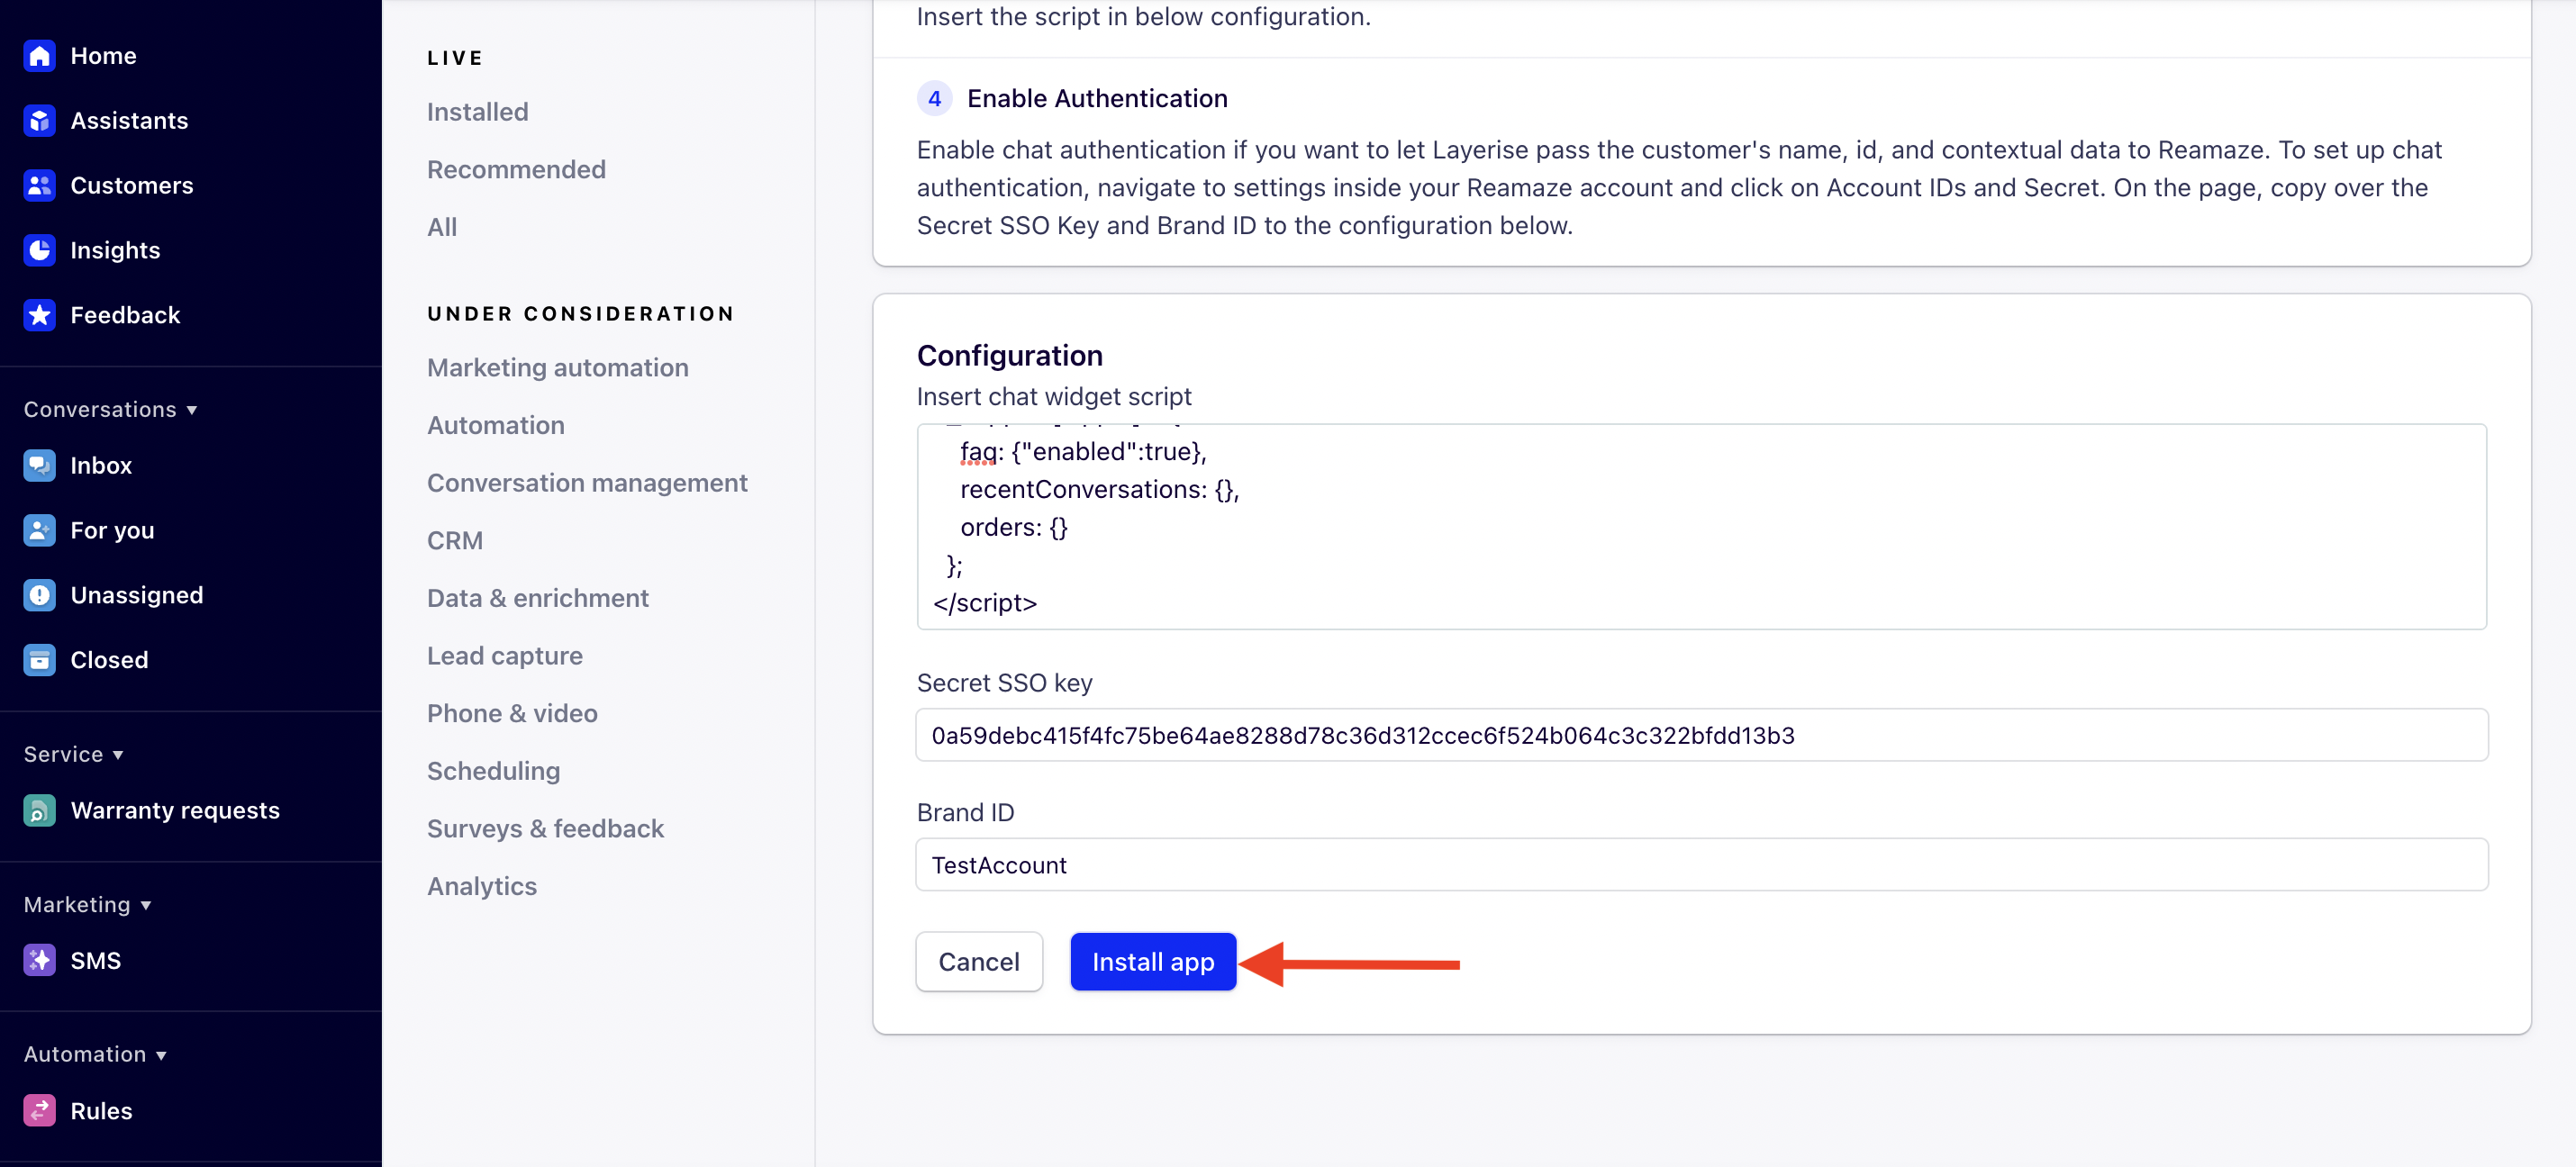Open the SMS sparkle icon

[x=39, y=960]
